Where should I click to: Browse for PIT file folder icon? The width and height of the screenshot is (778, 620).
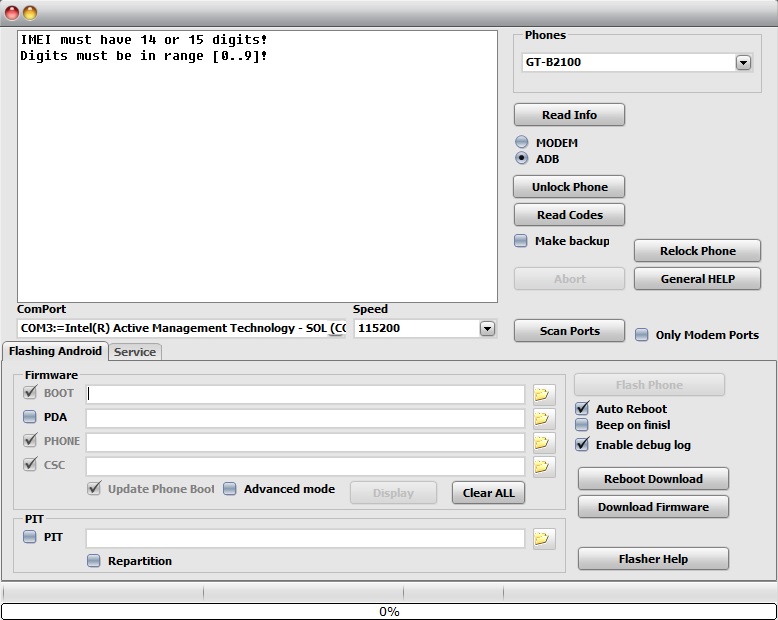click(x=544, y=539)
